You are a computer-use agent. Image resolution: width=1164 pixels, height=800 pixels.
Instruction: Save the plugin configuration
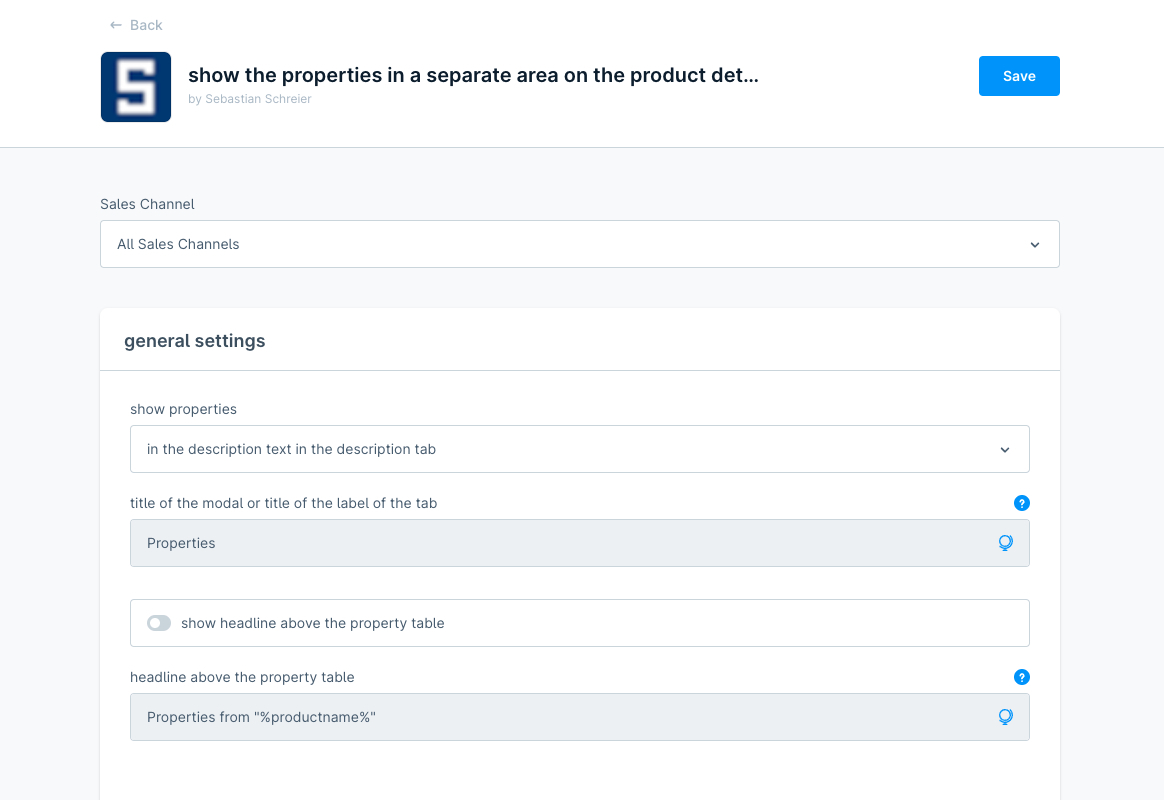1019,76
